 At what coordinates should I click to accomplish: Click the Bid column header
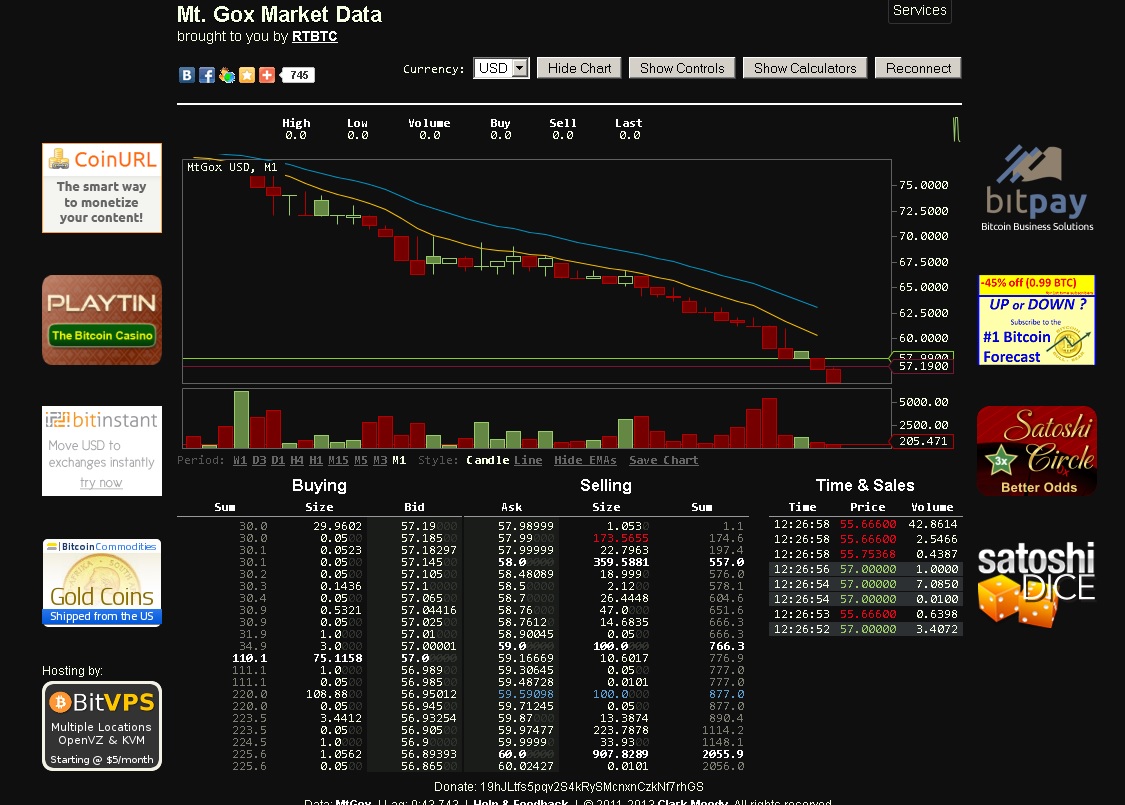point(414,507)
